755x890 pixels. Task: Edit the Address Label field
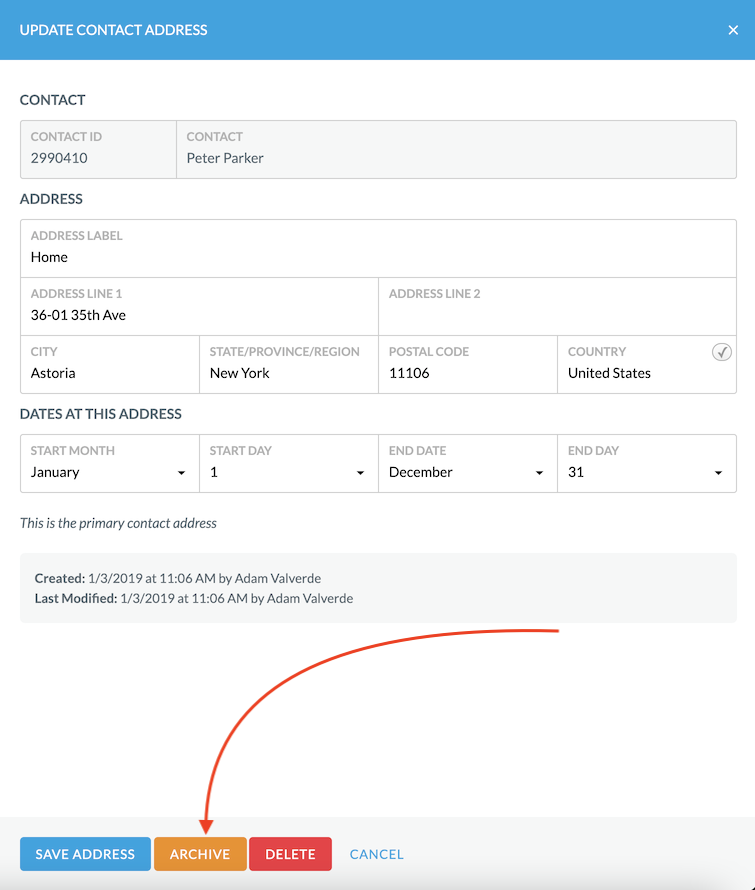click(x=378, y=249)
